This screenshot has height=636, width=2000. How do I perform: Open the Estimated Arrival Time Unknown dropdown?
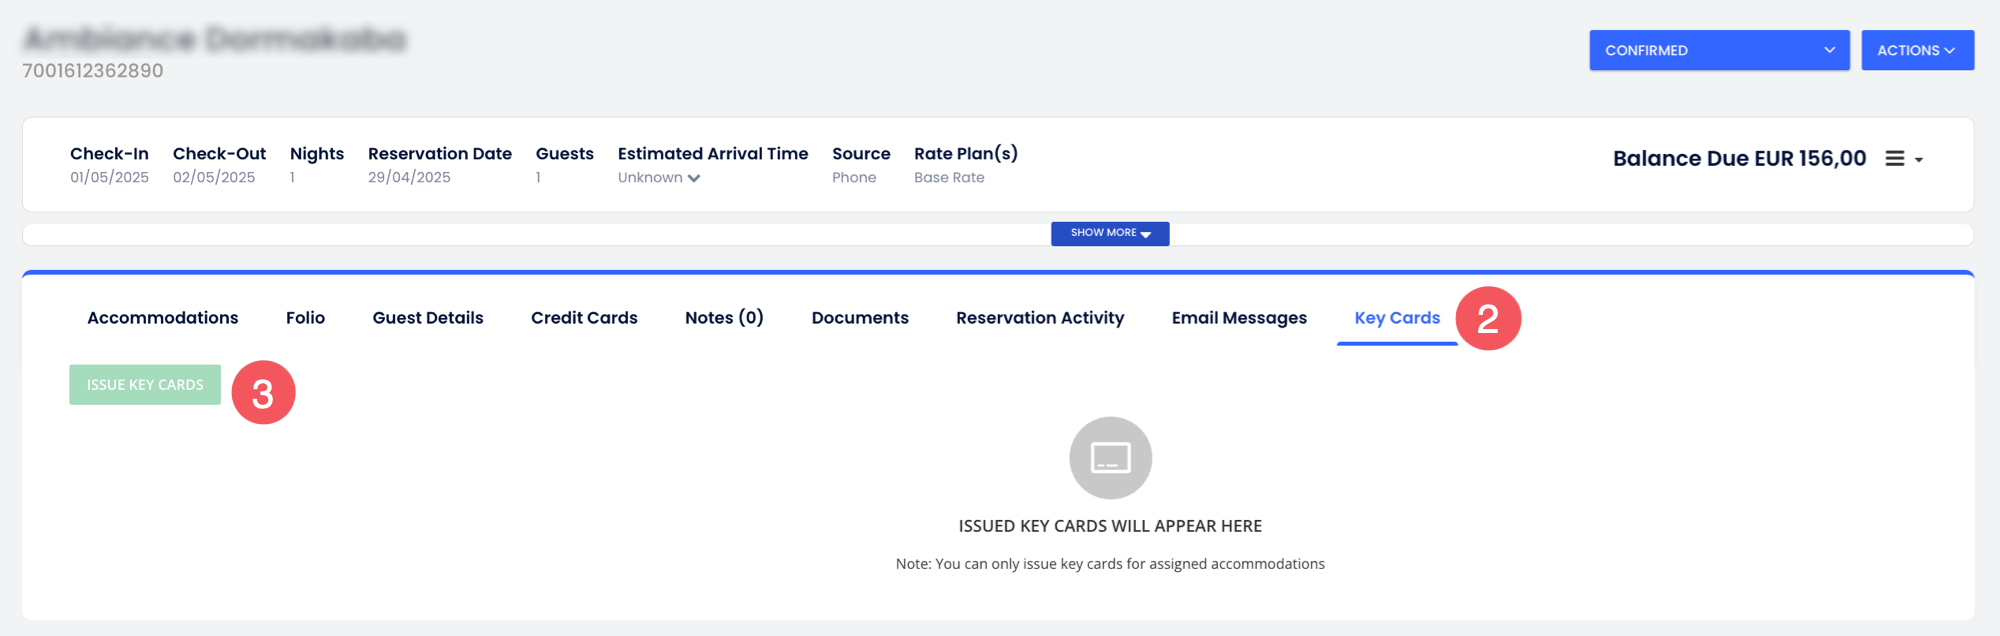(x=658, y=178)
